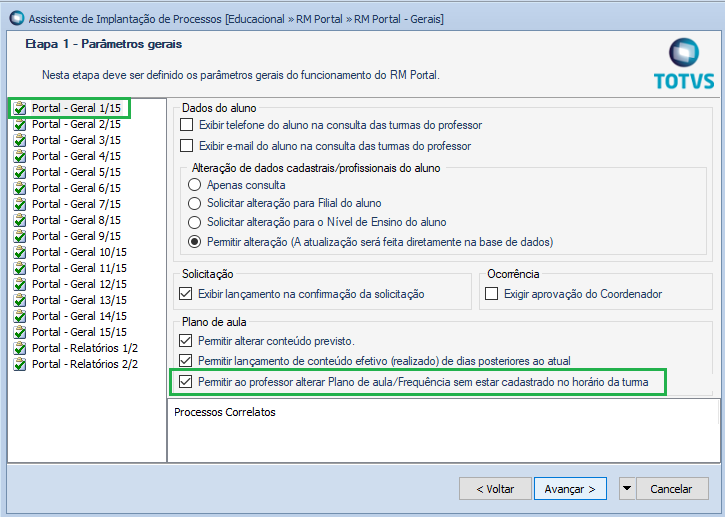Uncheck Exibir lançamento na confirmação da solicitação
This screenshot has width=725, height=517.
coord(185,294)
